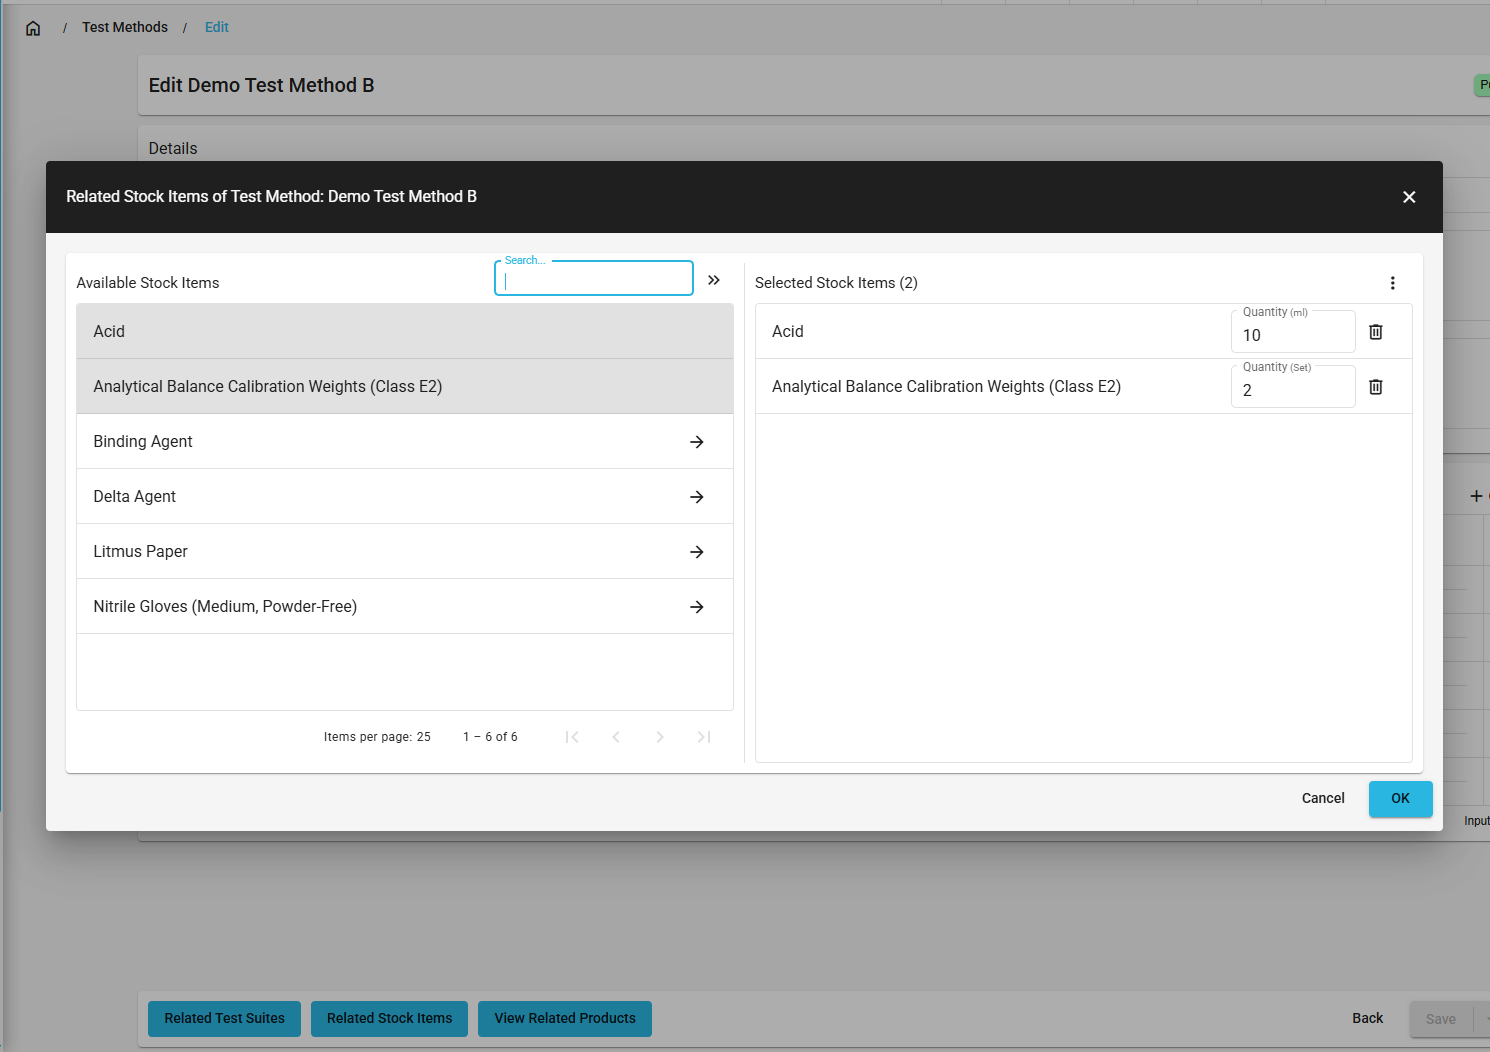Close the Related Stock Items dialog
The height and width of the screenshot is (1052, 1490).
(x=1409, y=197)
